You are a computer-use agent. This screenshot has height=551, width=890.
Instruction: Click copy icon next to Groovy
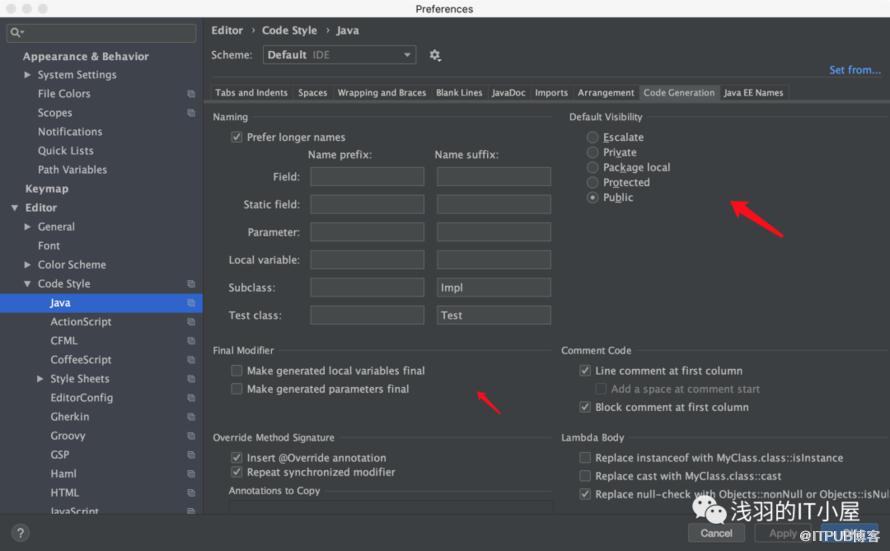click(x=191, y=436)
